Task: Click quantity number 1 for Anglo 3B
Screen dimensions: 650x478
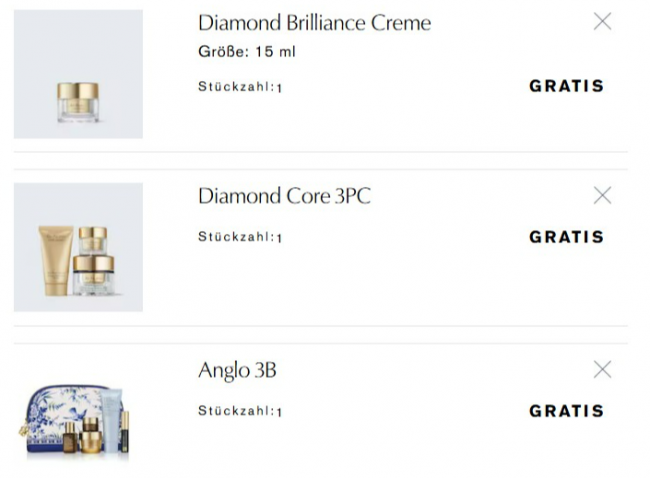Action: tap(279, 412)
